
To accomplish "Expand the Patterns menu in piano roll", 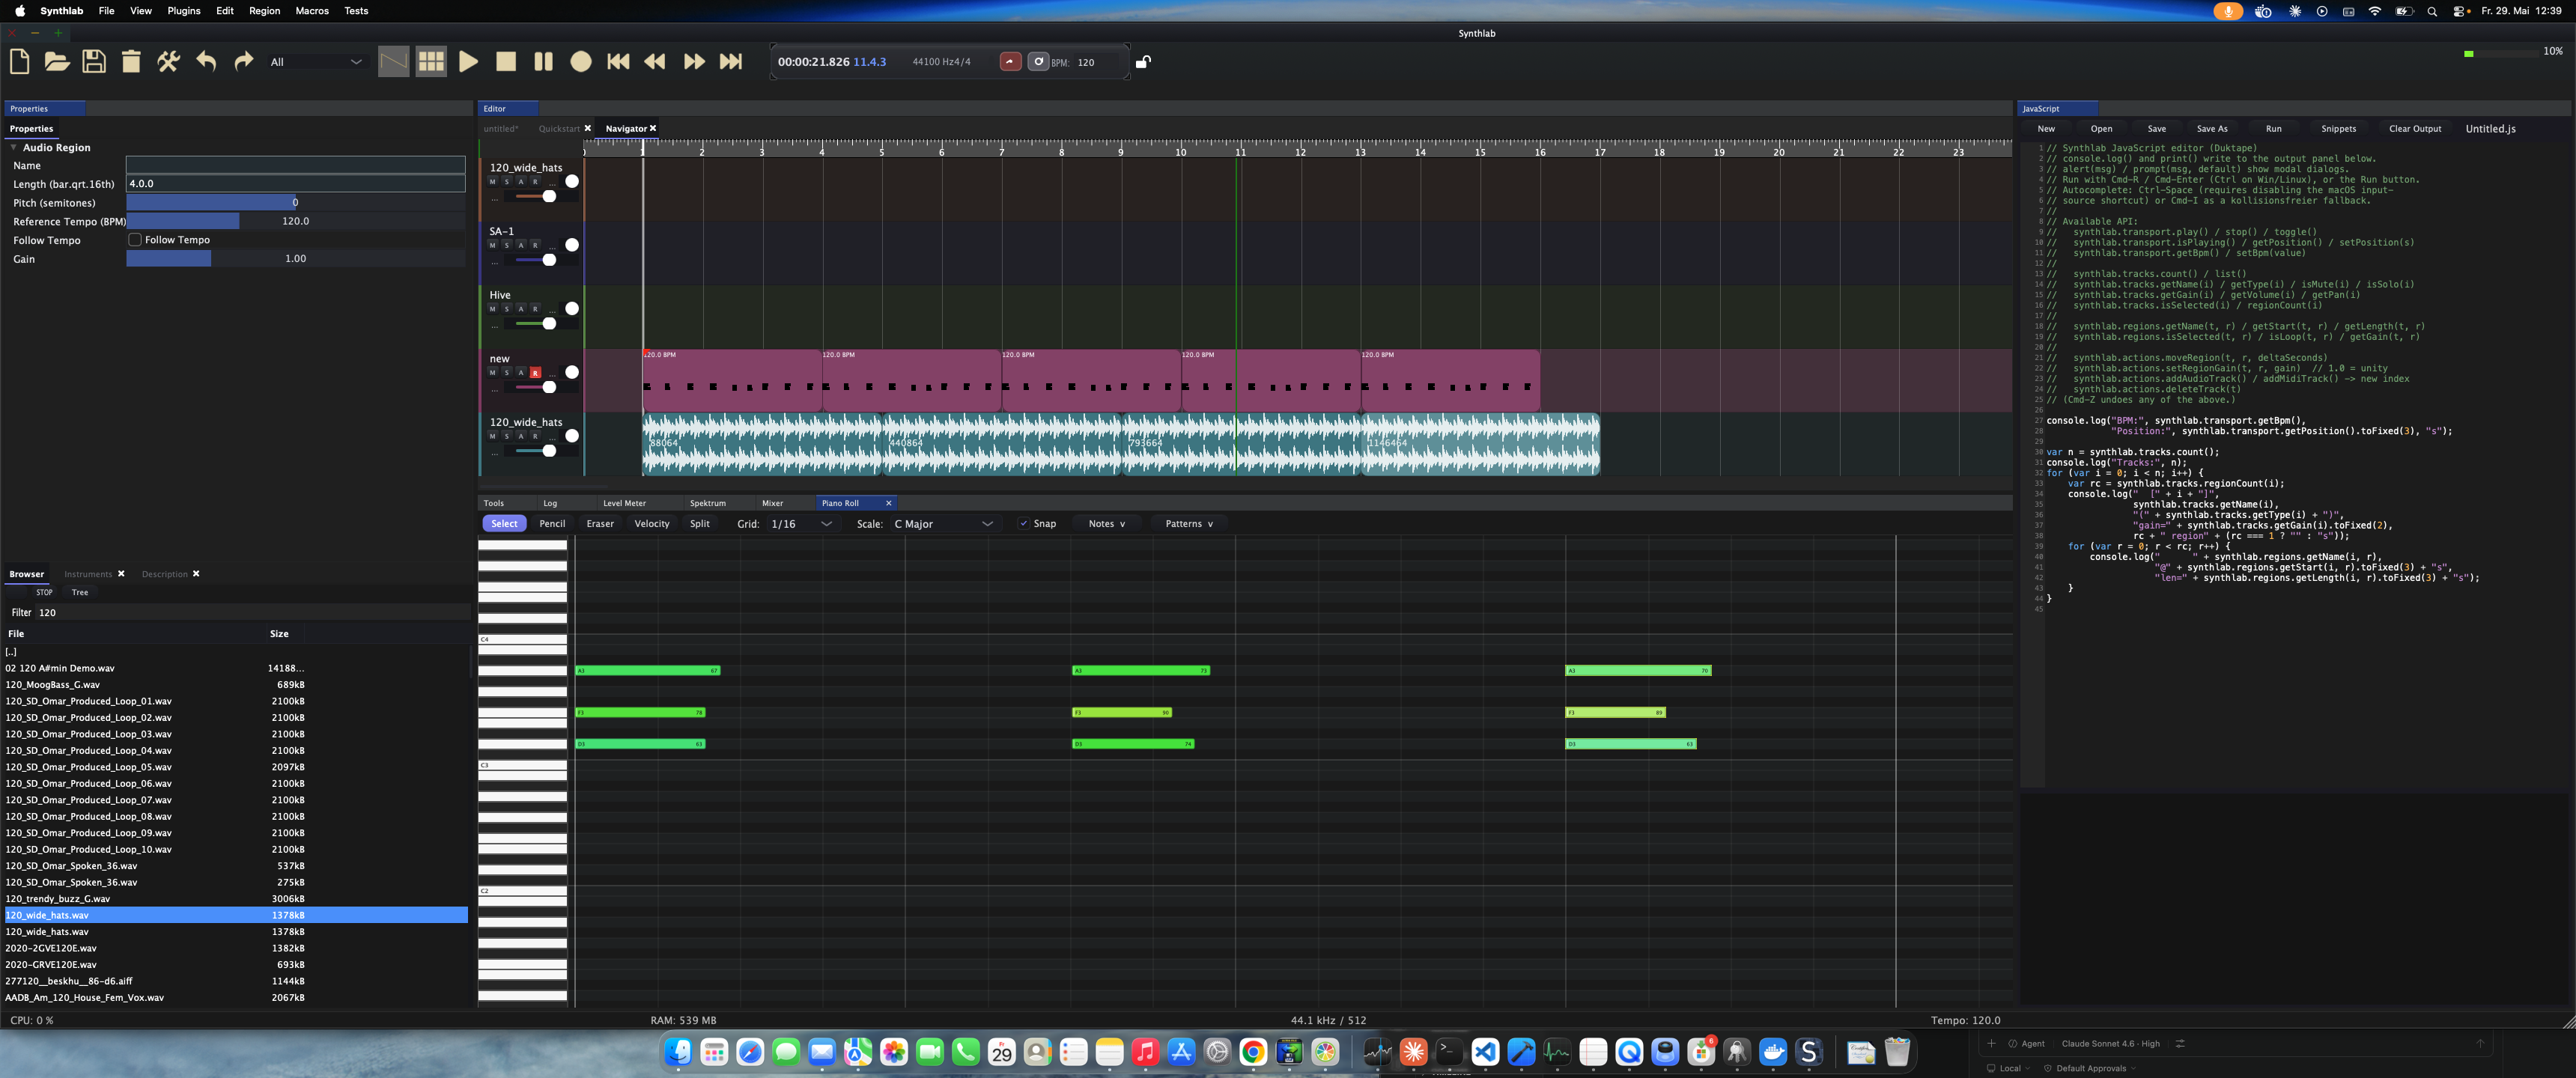I will [1189, 524].
